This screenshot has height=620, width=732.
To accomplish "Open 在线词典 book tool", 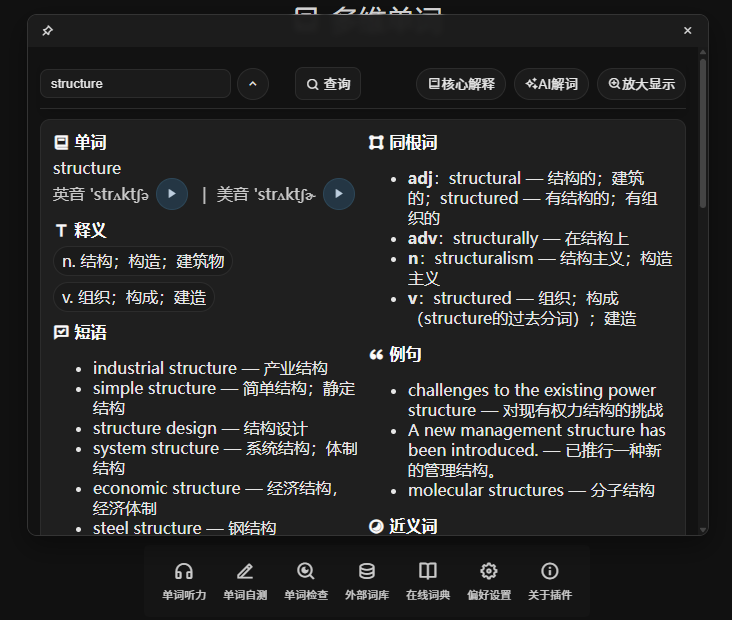I will pos(428,581).
